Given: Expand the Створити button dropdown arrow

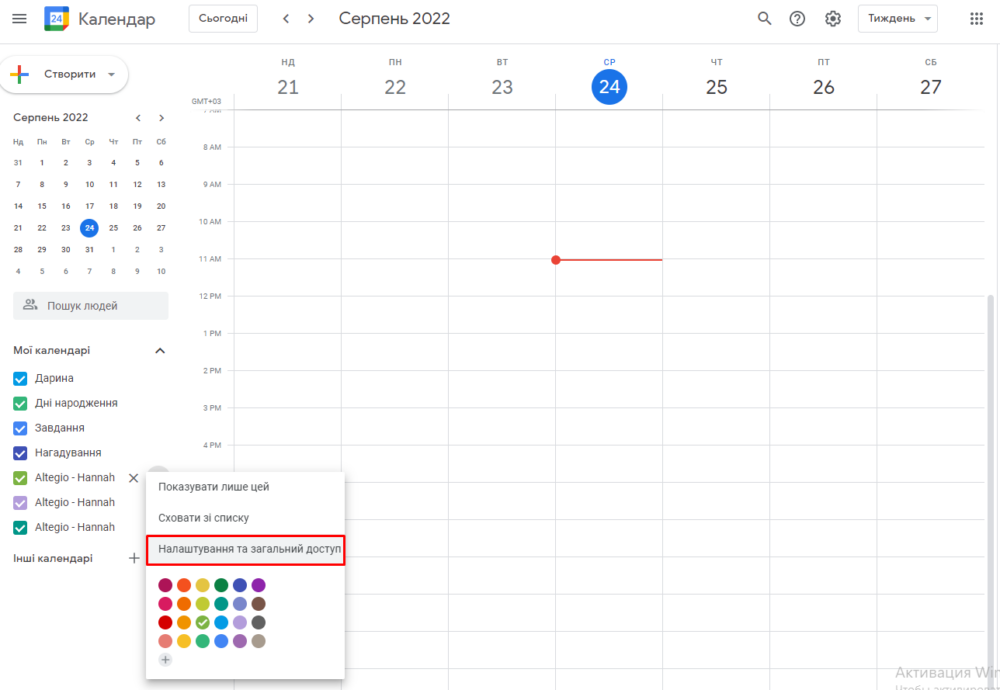Looking at the screenshot, I should pyautogui.click(x=112, y=75).
